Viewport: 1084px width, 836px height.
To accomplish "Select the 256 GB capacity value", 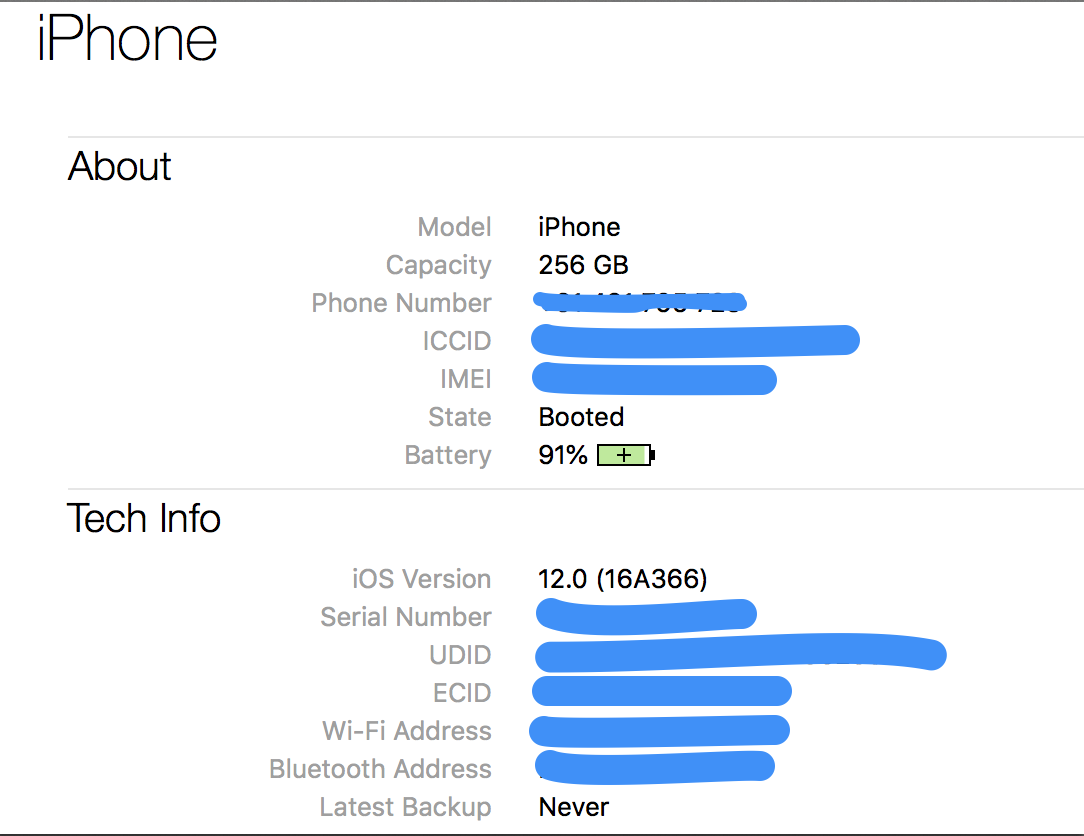I will click(x=583, y=265).
